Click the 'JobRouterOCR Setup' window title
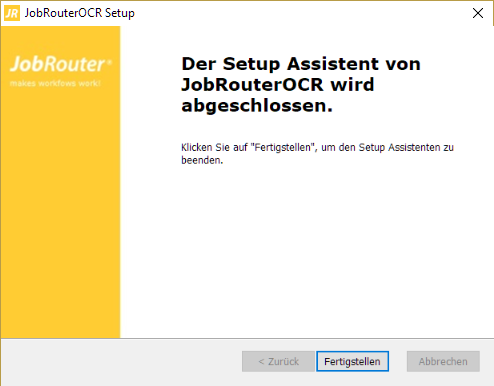This screenshot has width=494, height=386. (80, 13)
